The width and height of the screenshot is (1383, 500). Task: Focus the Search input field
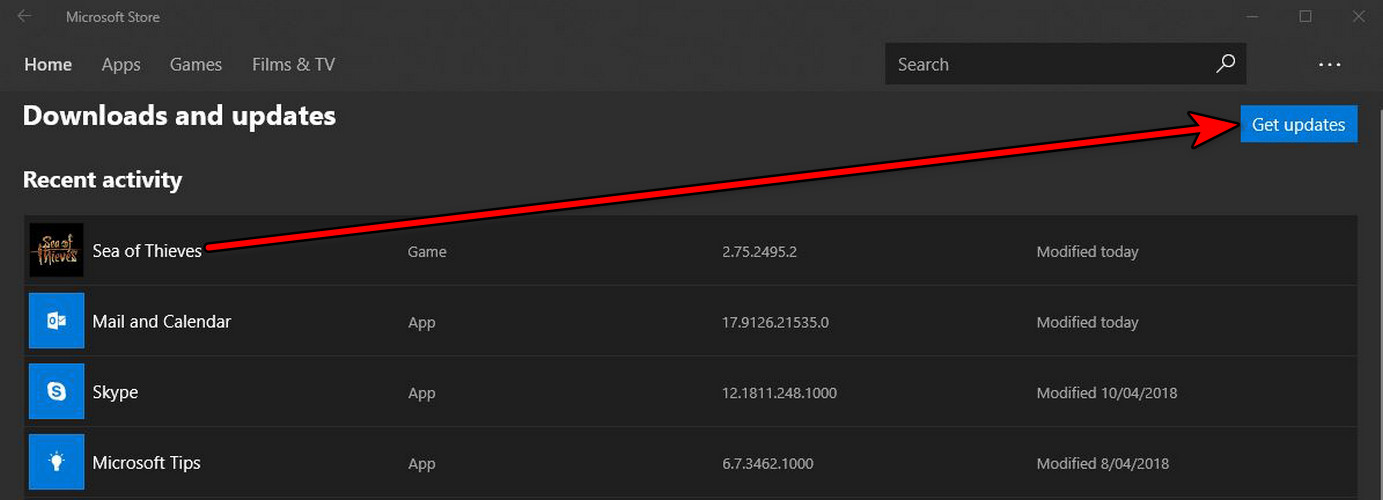click(x=1066, y=64)
